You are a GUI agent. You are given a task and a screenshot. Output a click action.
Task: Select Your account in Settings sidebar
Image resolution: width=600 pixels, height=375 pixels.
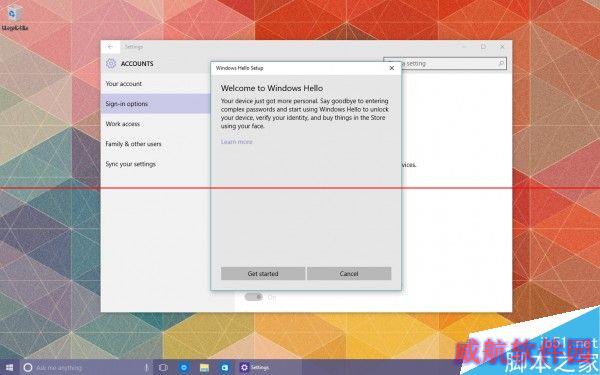(155, 83)
